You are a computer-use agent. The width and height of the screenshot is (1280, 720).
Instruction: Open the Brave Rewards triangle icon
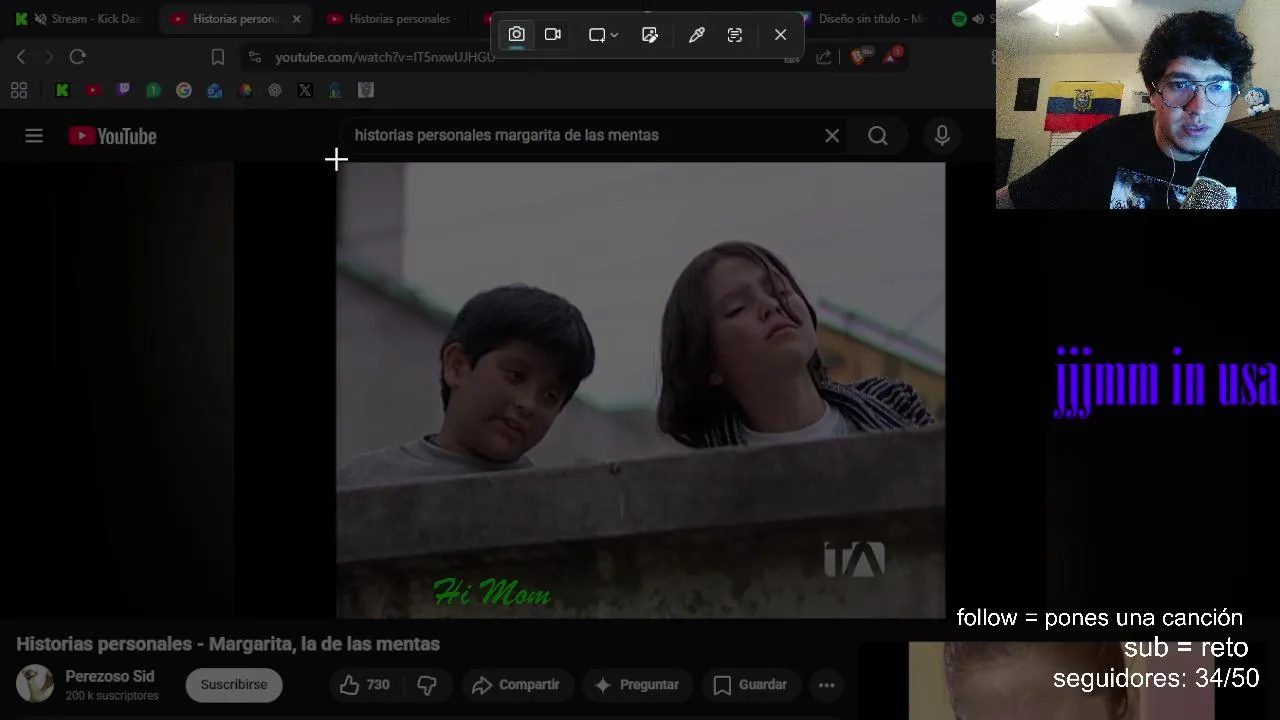(891, 56)
